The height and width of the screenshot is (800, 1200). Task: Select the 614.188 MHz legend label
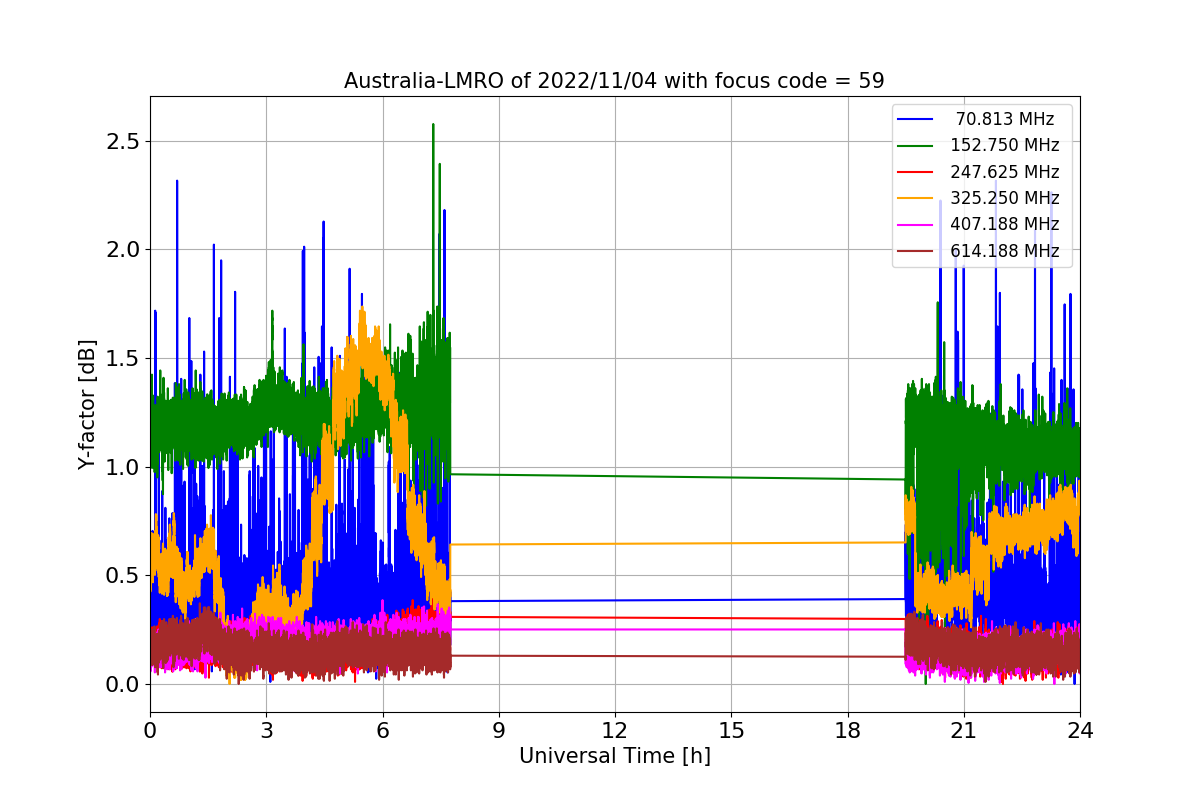pyautogui.click(x=1005, y=251)
